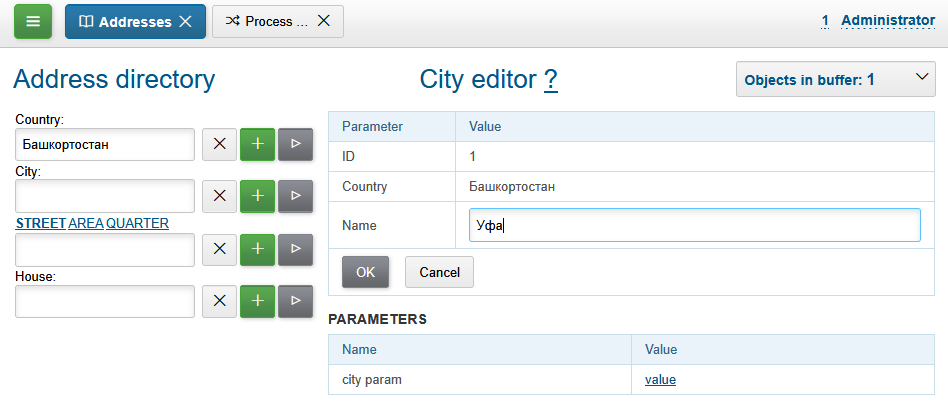Open the city param value link
Viewport: 948px width, 410px height.
[x=660, y=379]
